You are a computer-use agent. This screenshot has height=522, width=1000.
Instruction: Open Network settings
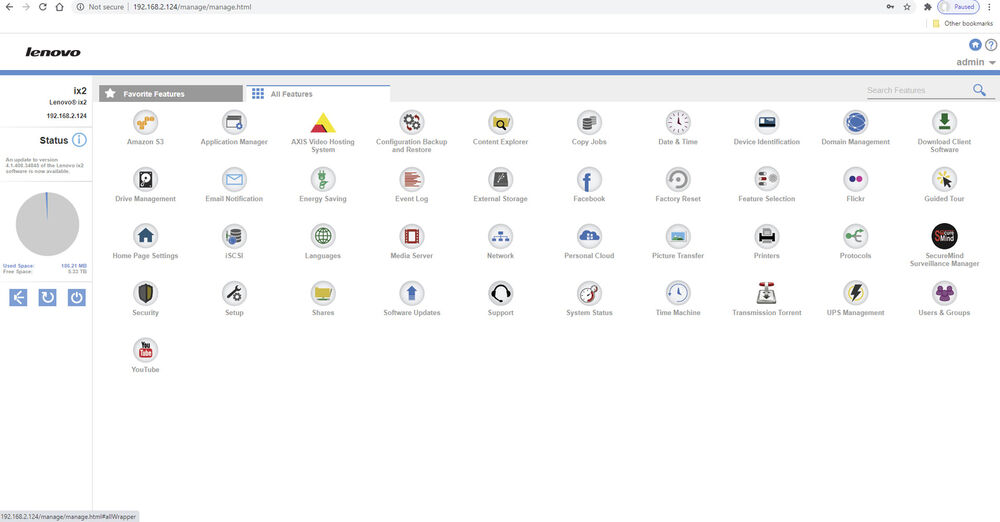500,236
